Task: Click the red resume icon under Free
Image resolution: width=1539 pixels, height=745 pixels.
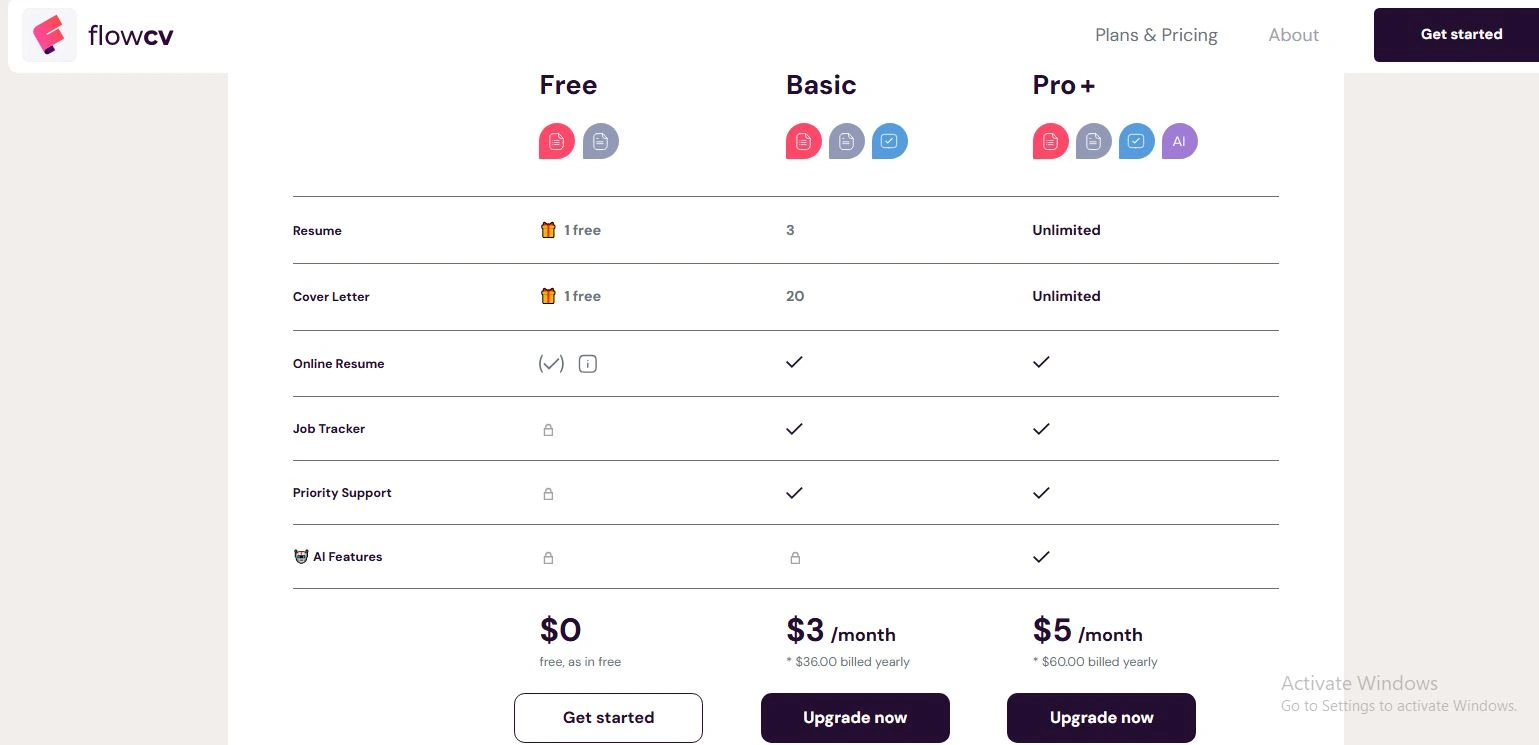Action: click(557, 141)
